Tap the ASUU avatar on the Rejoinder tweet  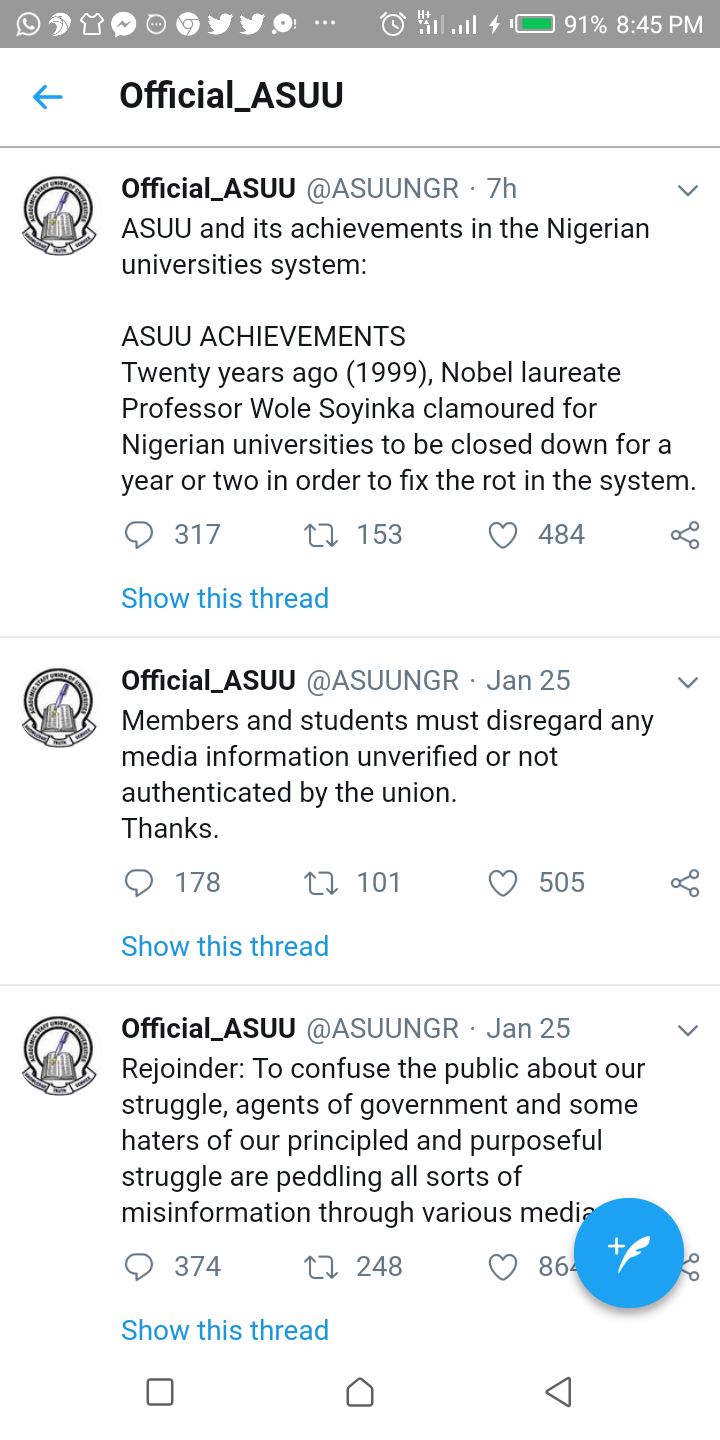[59, 1055]
